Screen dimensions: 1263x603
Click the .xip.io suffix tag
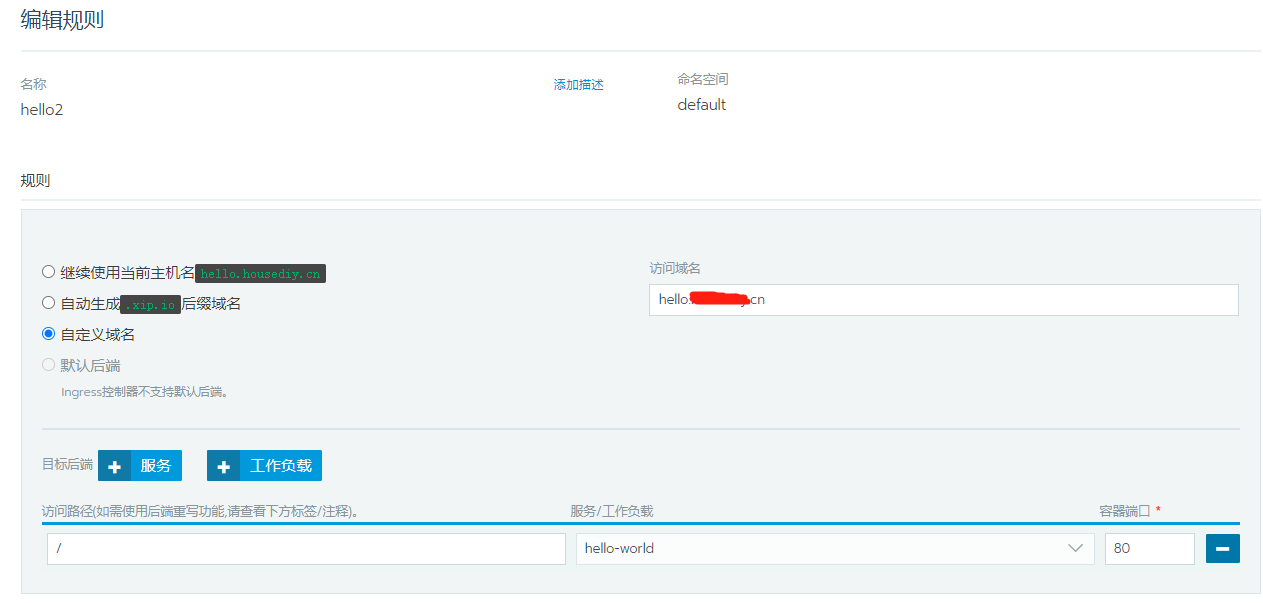150,304
